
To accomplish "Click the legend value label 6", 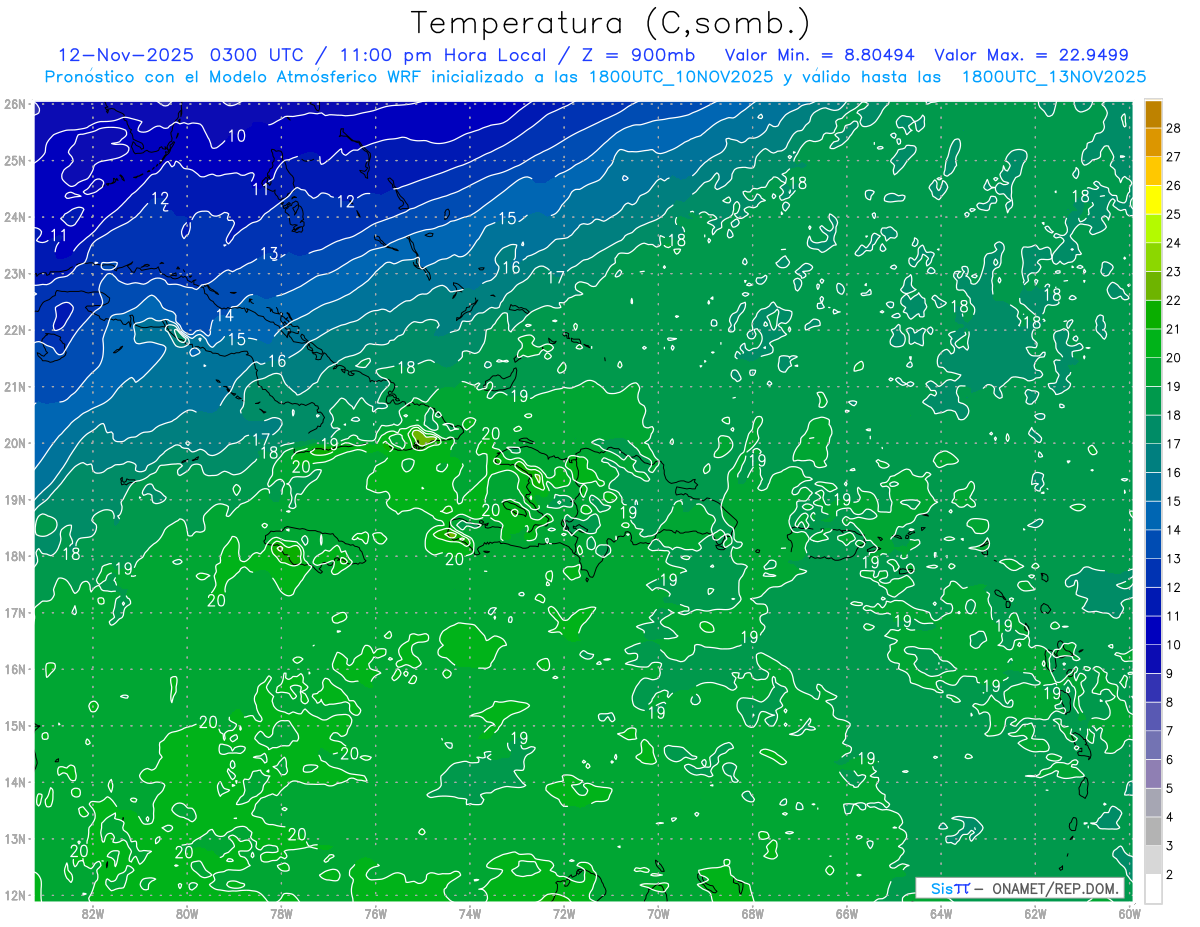I will pyautogui.click(x=1169, y=760).
